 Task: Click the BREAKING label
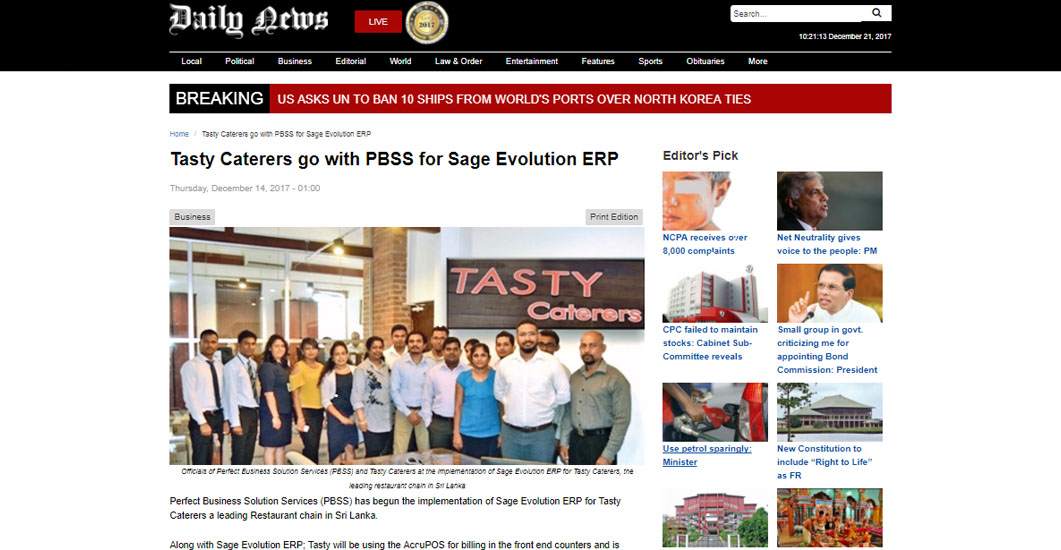point(219,99)
